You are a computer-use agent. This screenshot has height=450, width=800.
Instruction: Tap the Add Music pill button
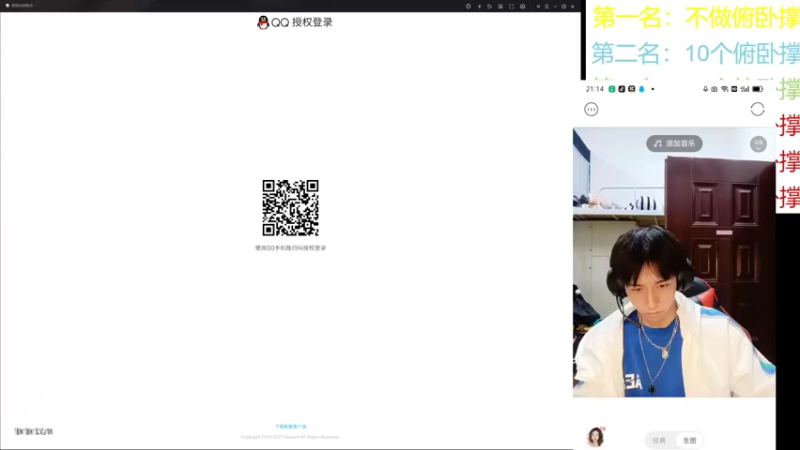pyautogui.click(x=674, y=143)
